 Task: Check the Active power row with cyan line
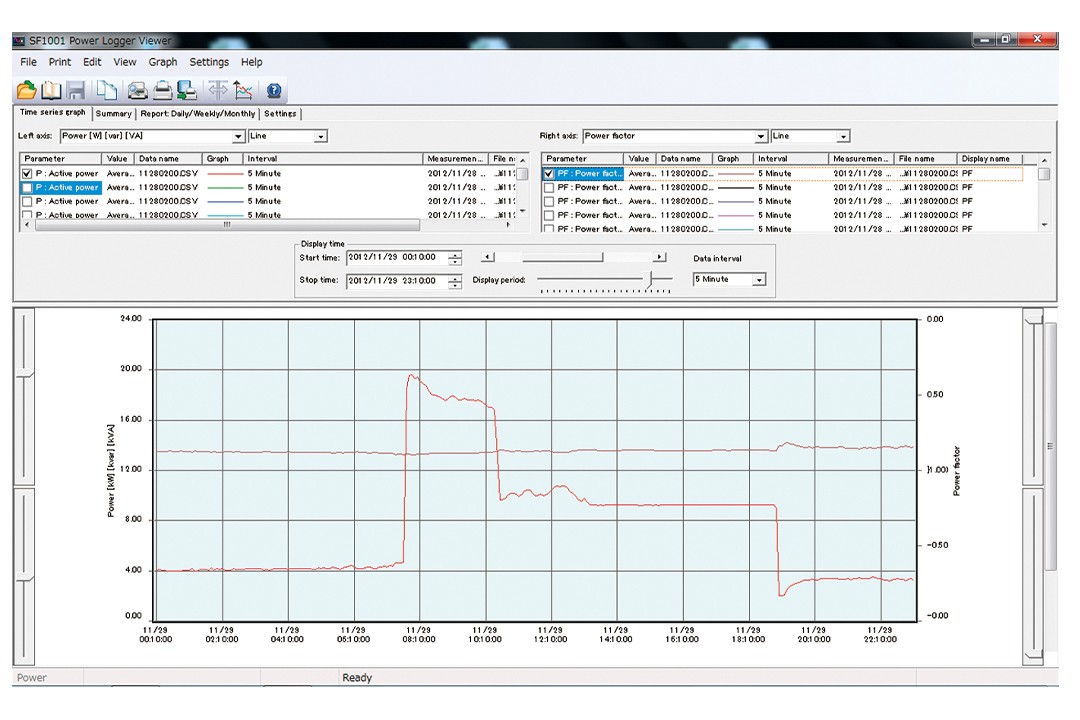point(27,215)
